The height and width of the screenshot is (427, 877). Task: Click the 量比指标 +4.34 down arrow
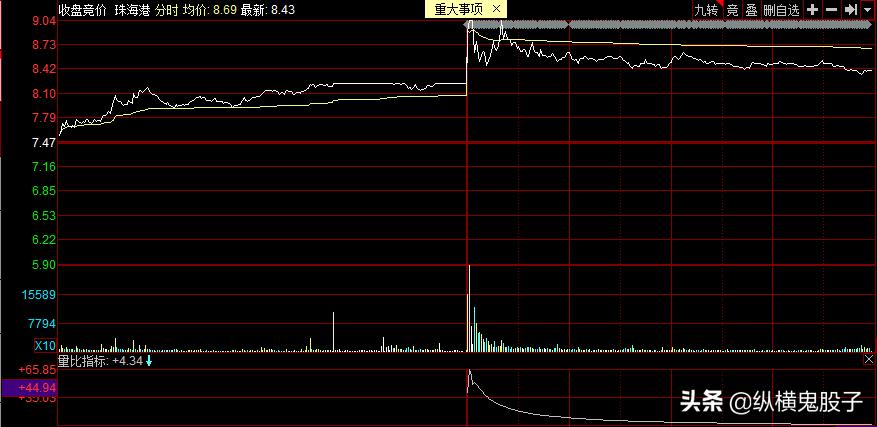click(149, 361)
